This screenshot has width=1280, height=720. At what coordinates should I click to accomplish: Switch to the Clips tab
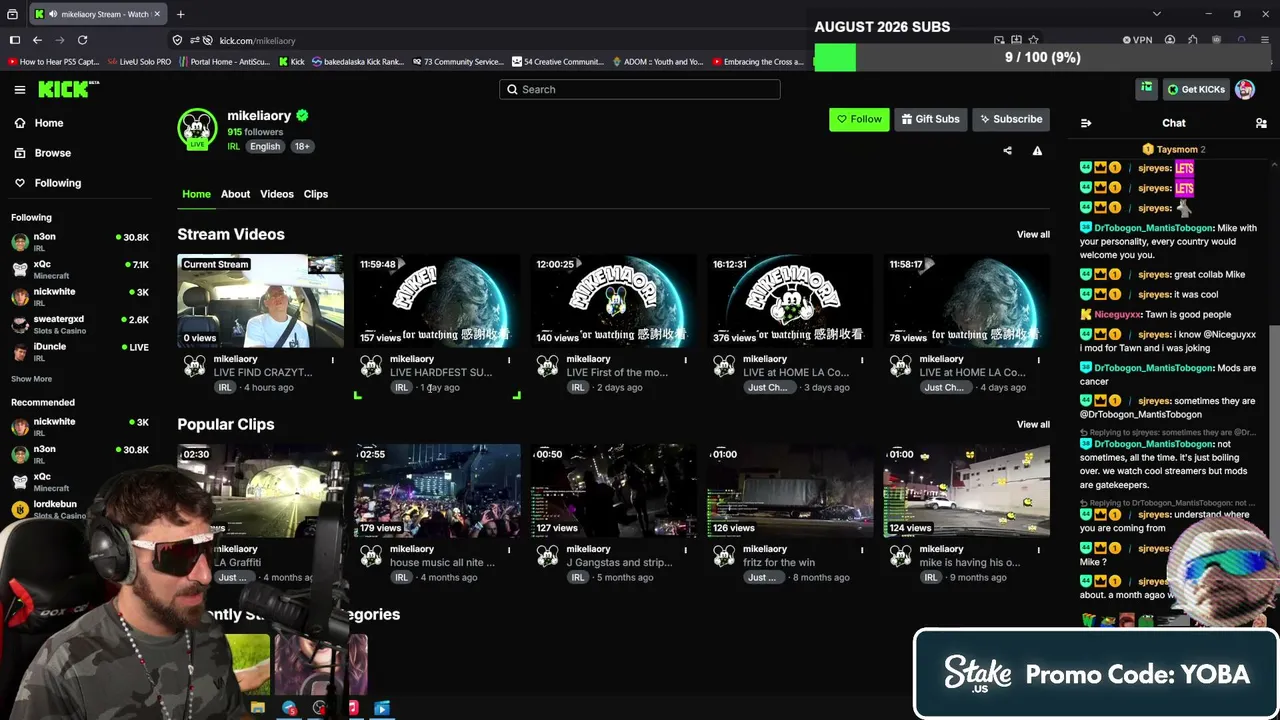coord(316,194)
